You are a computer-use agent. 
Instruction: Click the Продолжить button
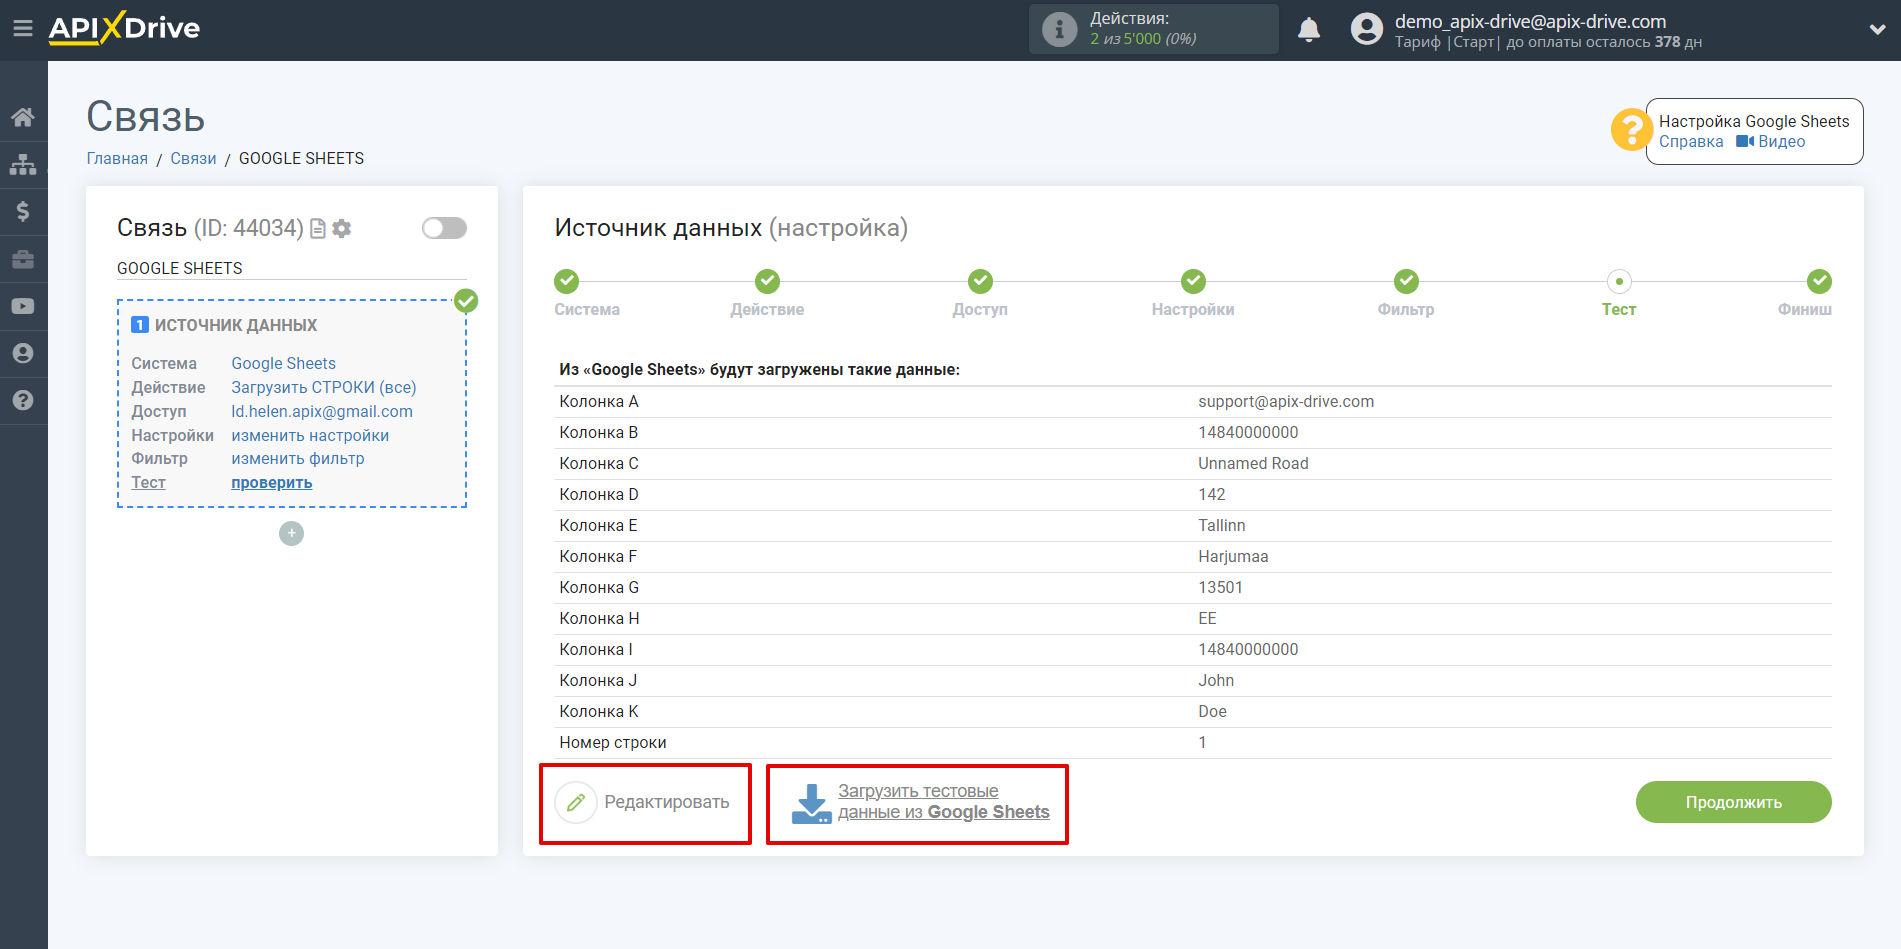pyautogui.click(x=1733, y=802)
